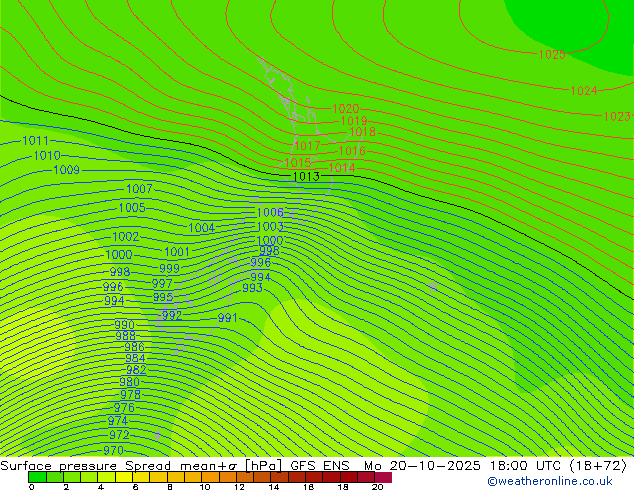Click the 970 isobar label

(113, 450)
